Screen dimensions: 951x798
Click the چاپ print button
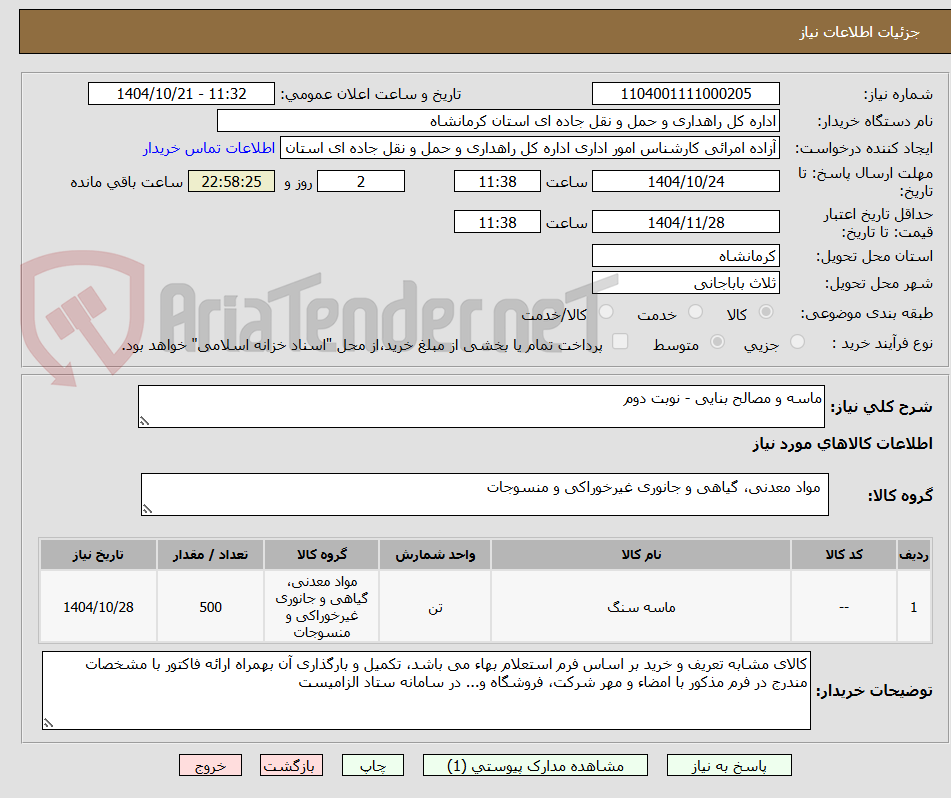372,765
